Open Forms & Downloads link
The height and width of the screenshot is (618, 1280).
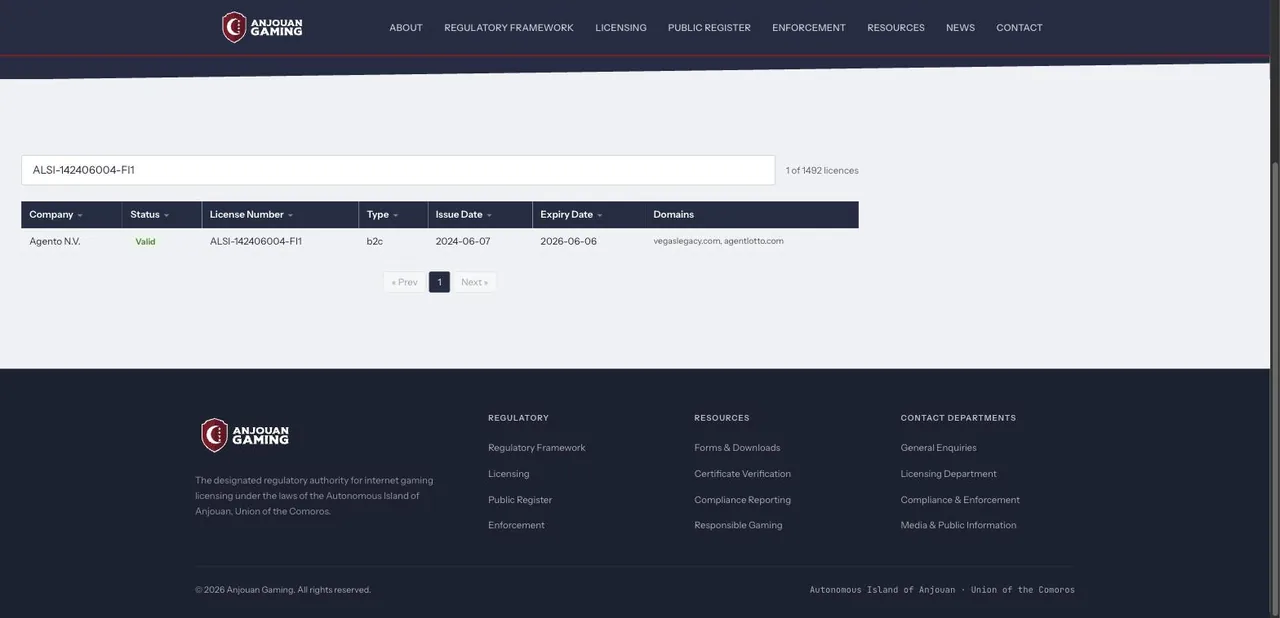pos(738,448)
